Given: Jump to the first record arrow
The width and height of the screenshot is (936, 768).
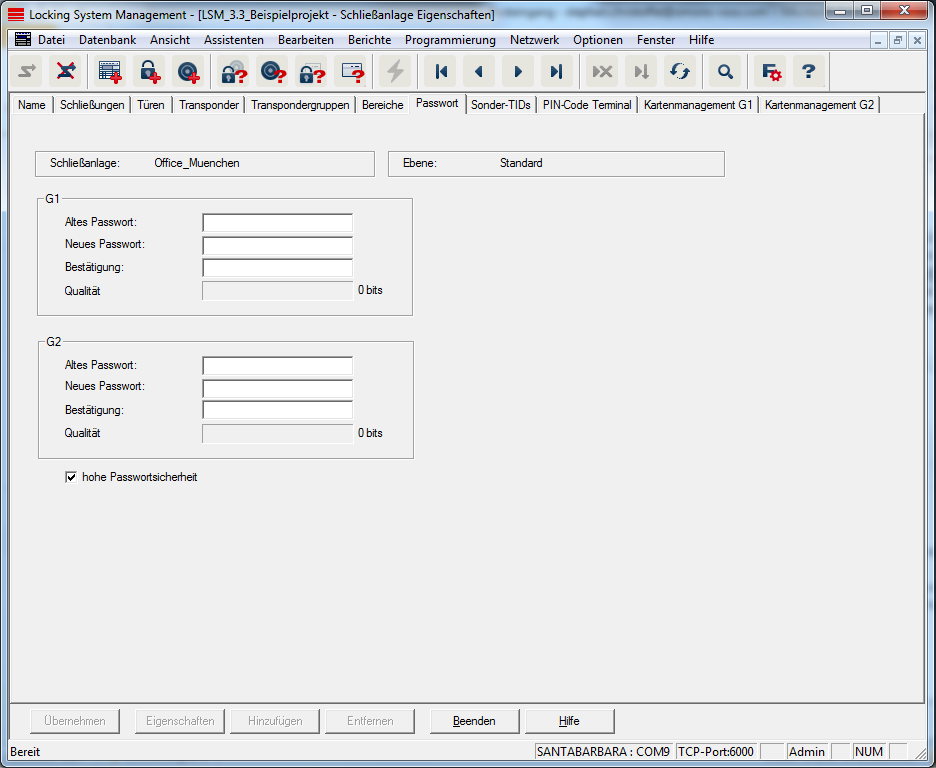Looking at the screenshot, I should (440, 72).
